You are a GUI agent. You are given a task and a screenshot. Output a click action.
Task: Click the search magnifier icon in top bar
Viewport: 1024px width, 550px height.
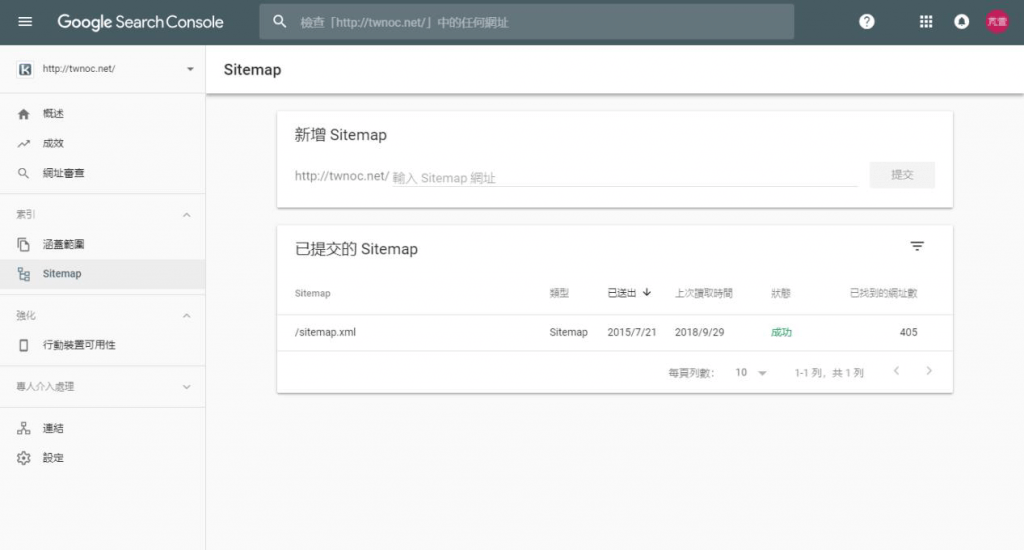click(280, 22)
